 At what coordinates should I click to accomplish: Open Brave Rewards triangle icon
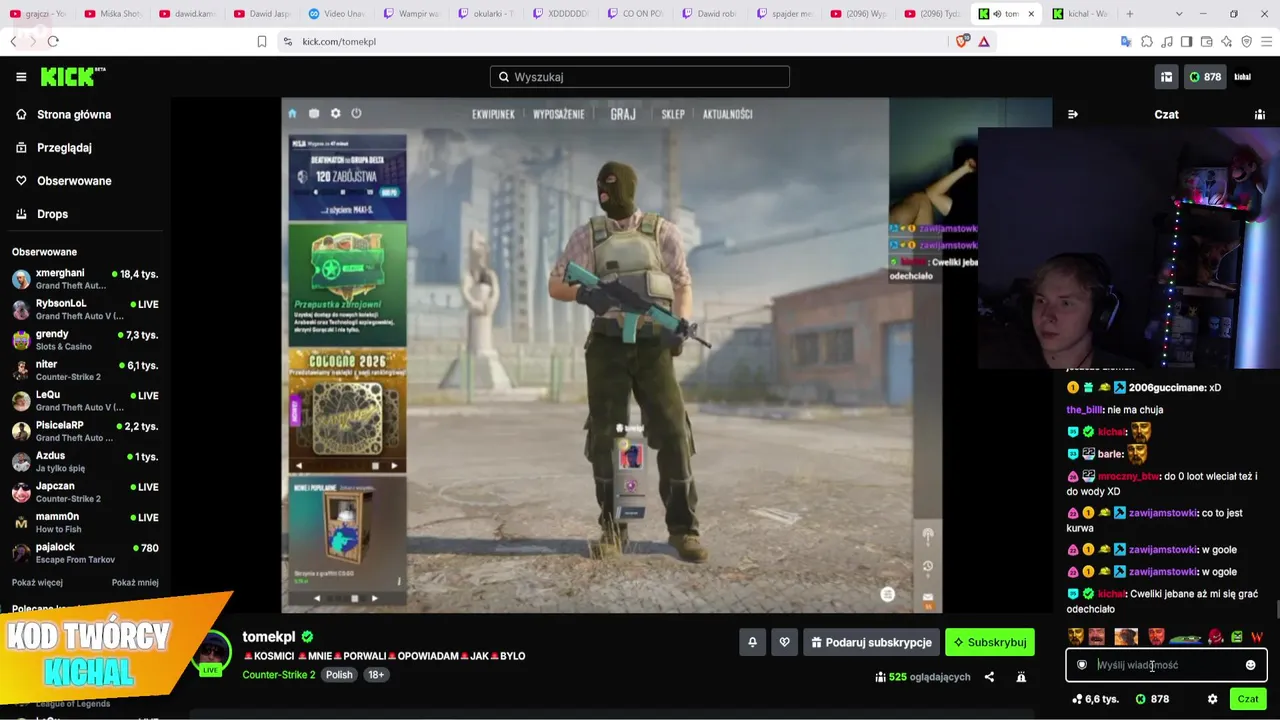(984, 41)
